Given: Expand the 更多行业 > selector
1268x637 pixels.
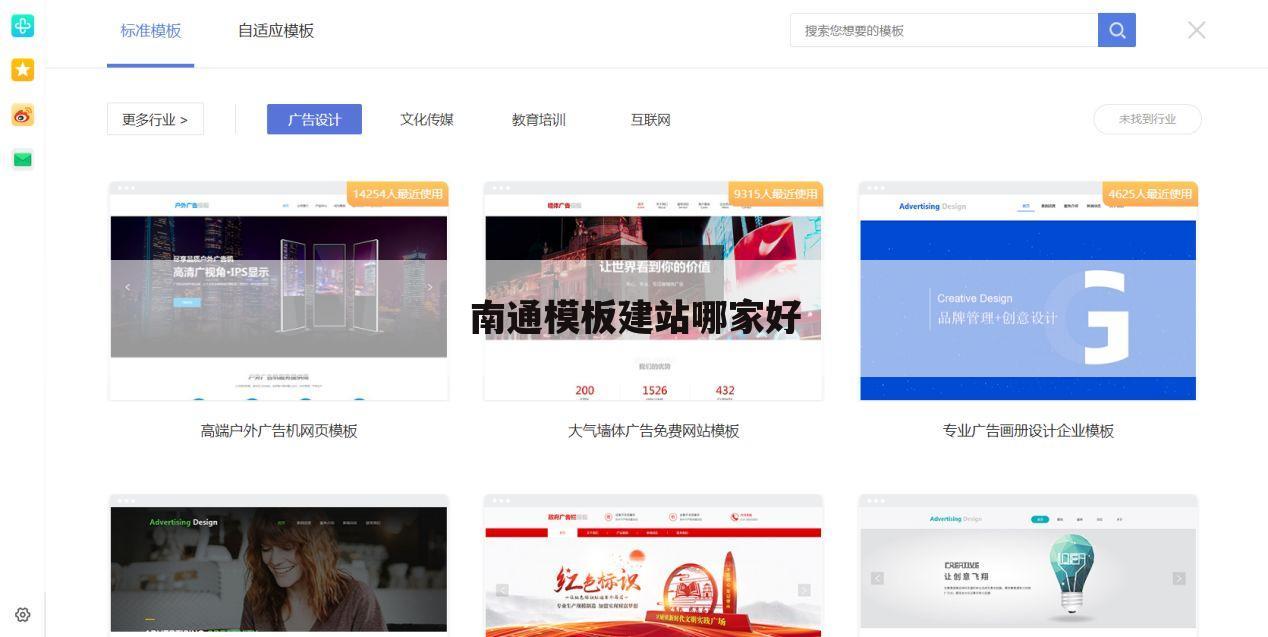Looking at the screenshot, I should 155,119.
